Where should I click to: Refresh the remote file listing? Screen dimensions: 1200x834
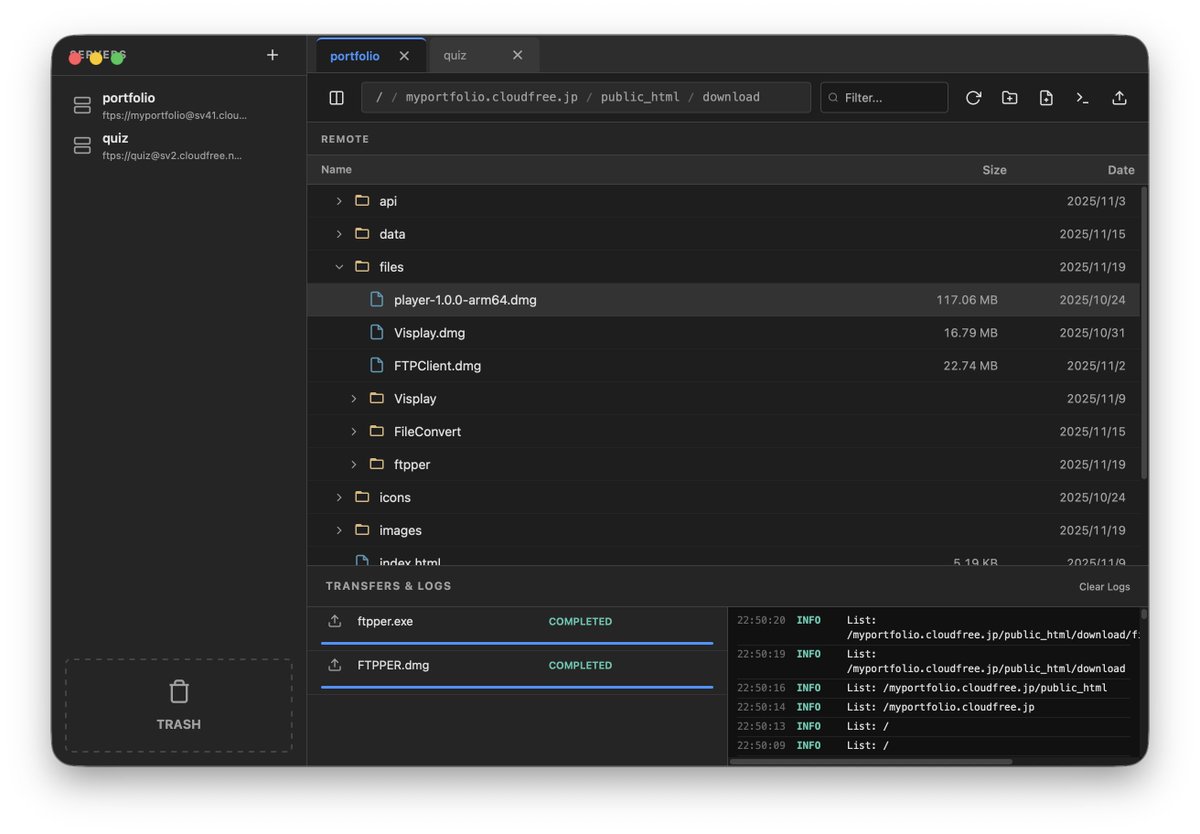tap(973, 97)
